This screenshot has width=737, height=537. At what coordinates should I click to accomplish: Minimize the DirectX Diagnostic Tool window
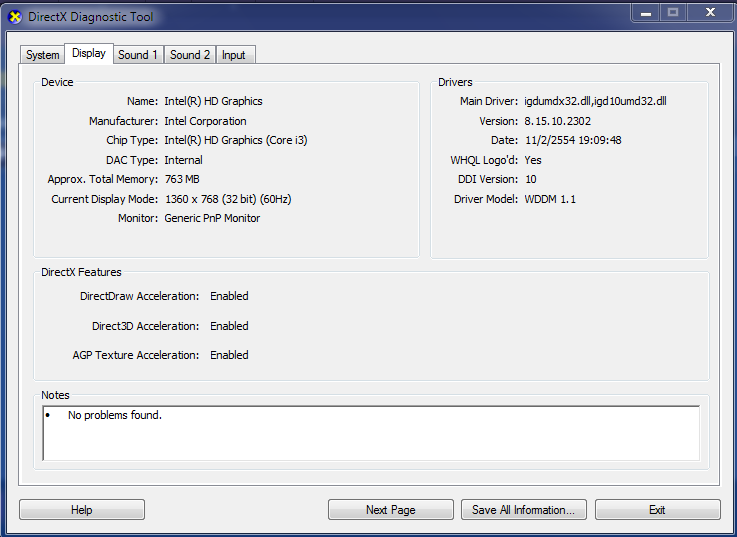[646, 13]
